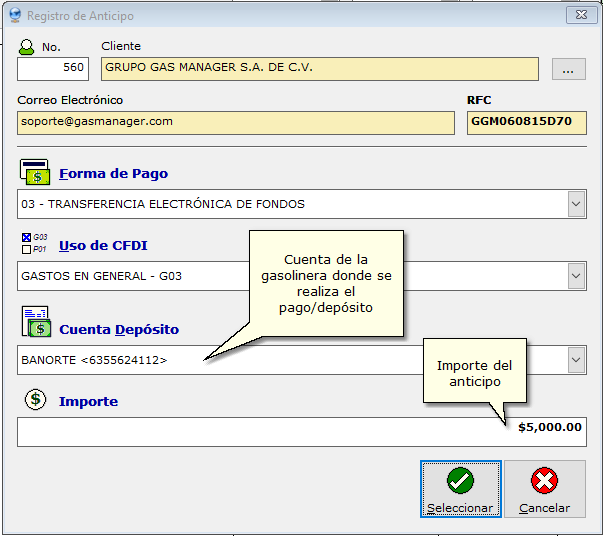Expand the Uso de CFDI dropdown arrow
Image resolution: width=603 pixels, height=536 pixels.
pos(576,275)
